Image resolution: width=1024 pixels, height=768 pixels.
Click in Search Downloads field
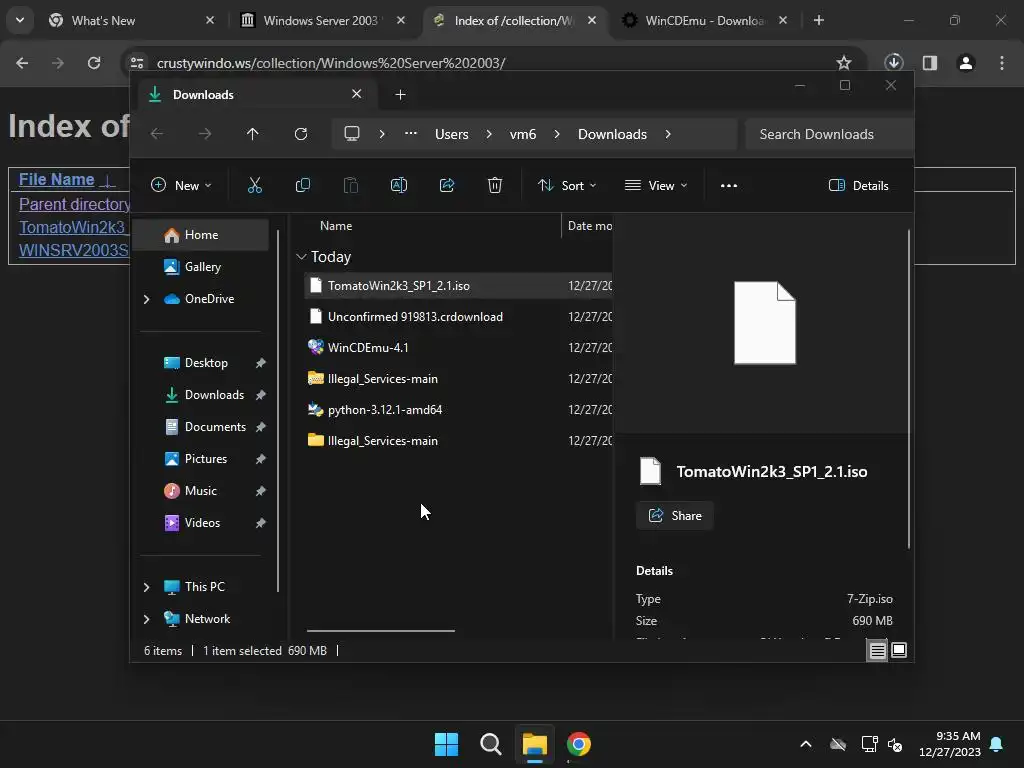(x=829, y=134)
